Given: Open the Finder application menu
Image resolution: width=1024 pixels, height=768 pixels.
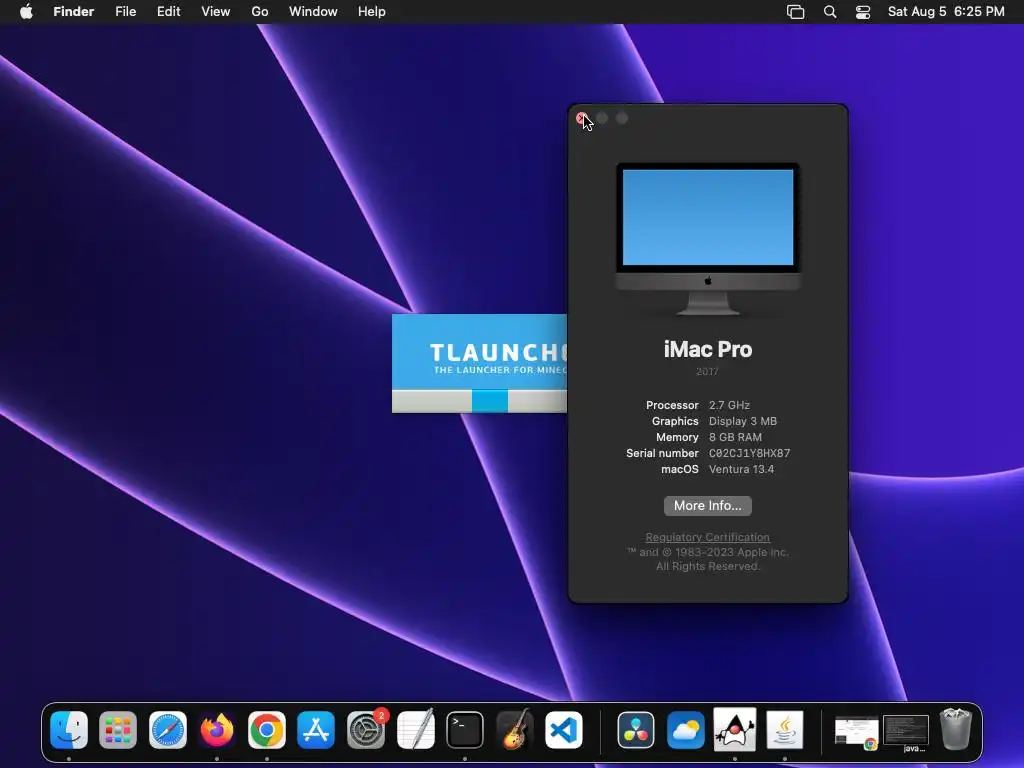Looking at the screenshot, I should 74,12.
